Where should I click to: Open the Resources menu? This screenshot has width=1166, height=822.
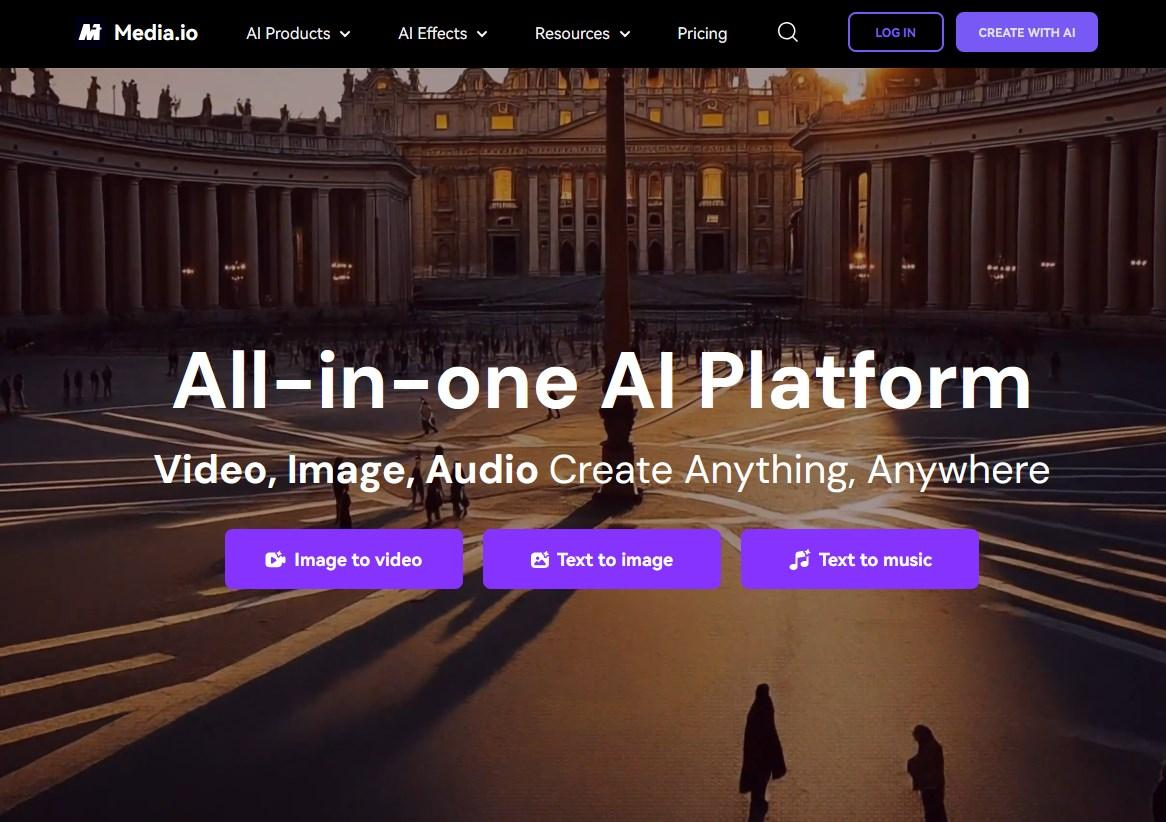582,33
